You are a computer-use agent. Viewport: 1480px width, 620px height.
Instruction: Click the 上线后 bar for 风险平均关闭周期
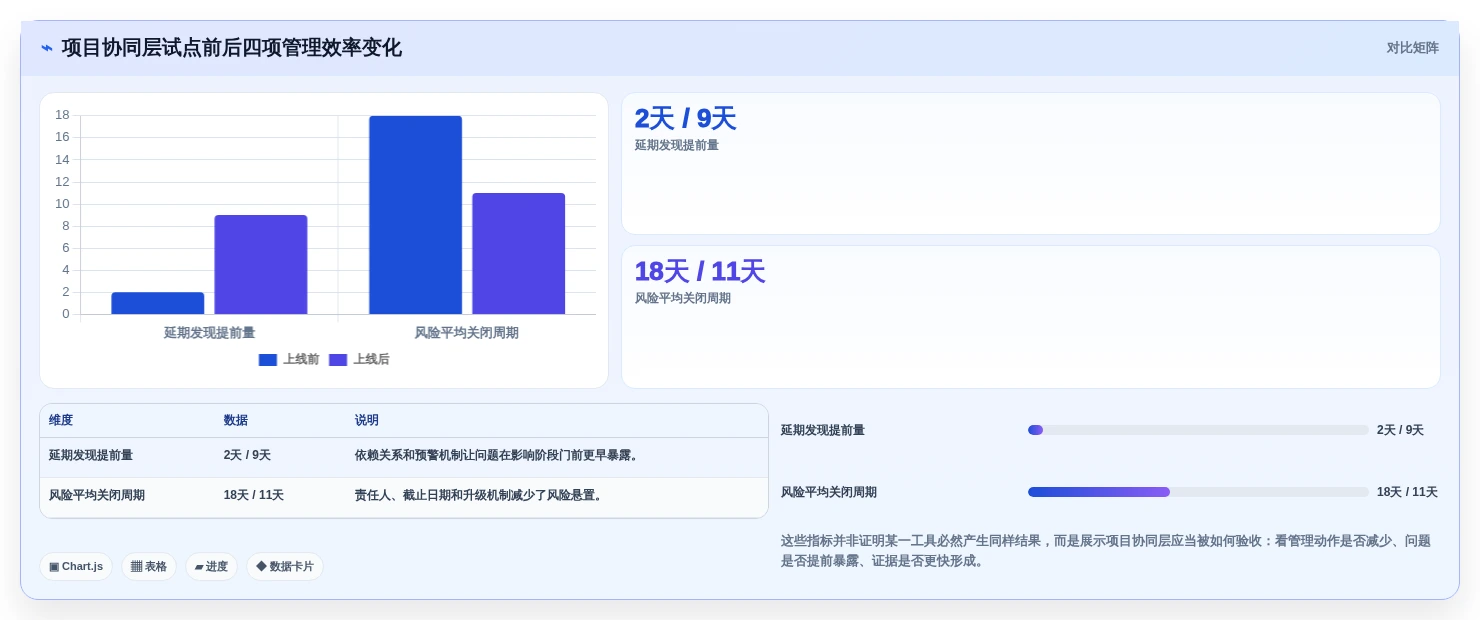coord(519,254)
